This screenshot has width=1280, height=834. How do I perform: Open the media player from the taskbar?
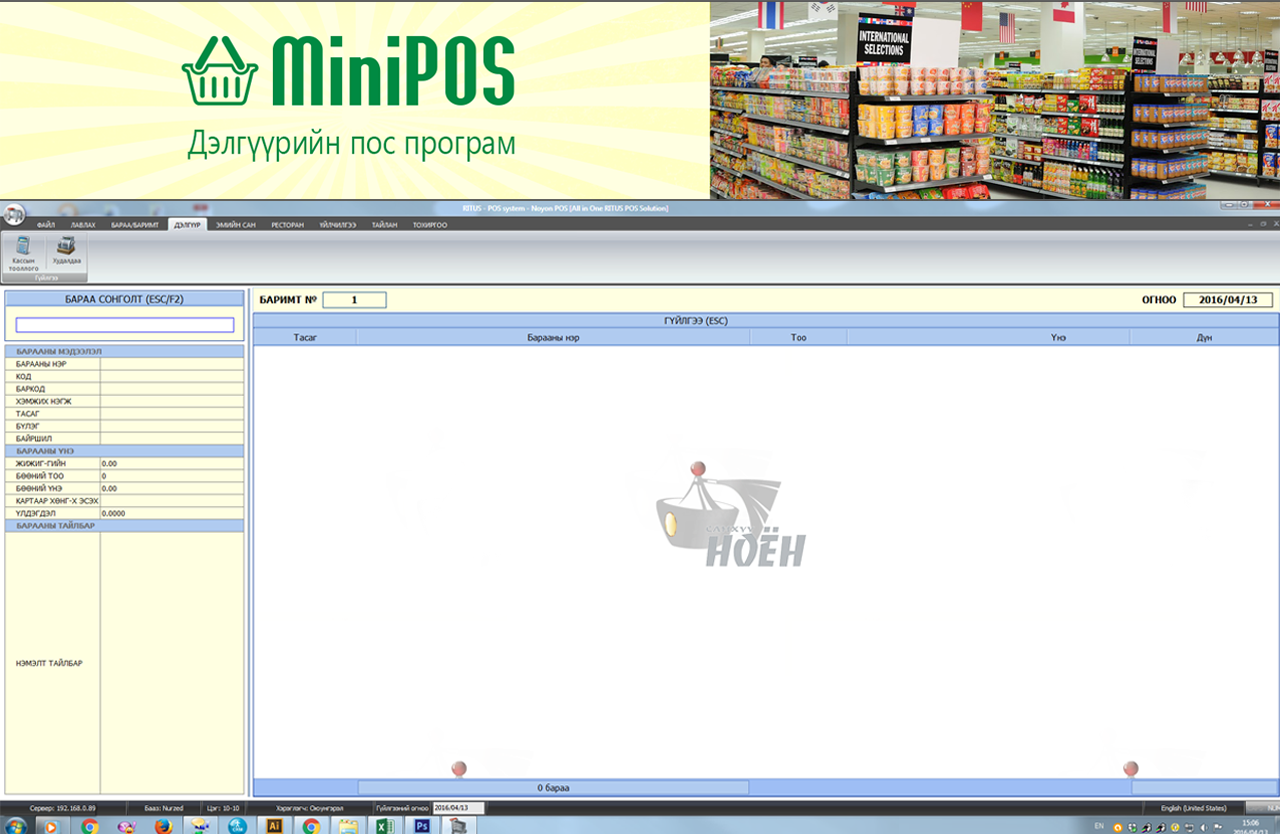coord(50,826)
